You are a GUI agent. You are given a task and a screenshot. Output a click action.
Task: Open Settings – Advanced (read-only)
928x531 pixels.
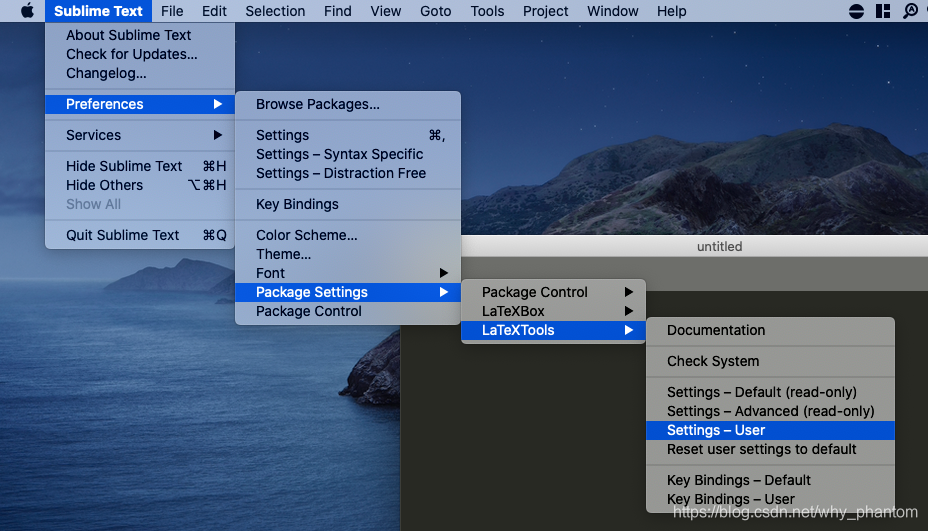(x=771, y=411)
